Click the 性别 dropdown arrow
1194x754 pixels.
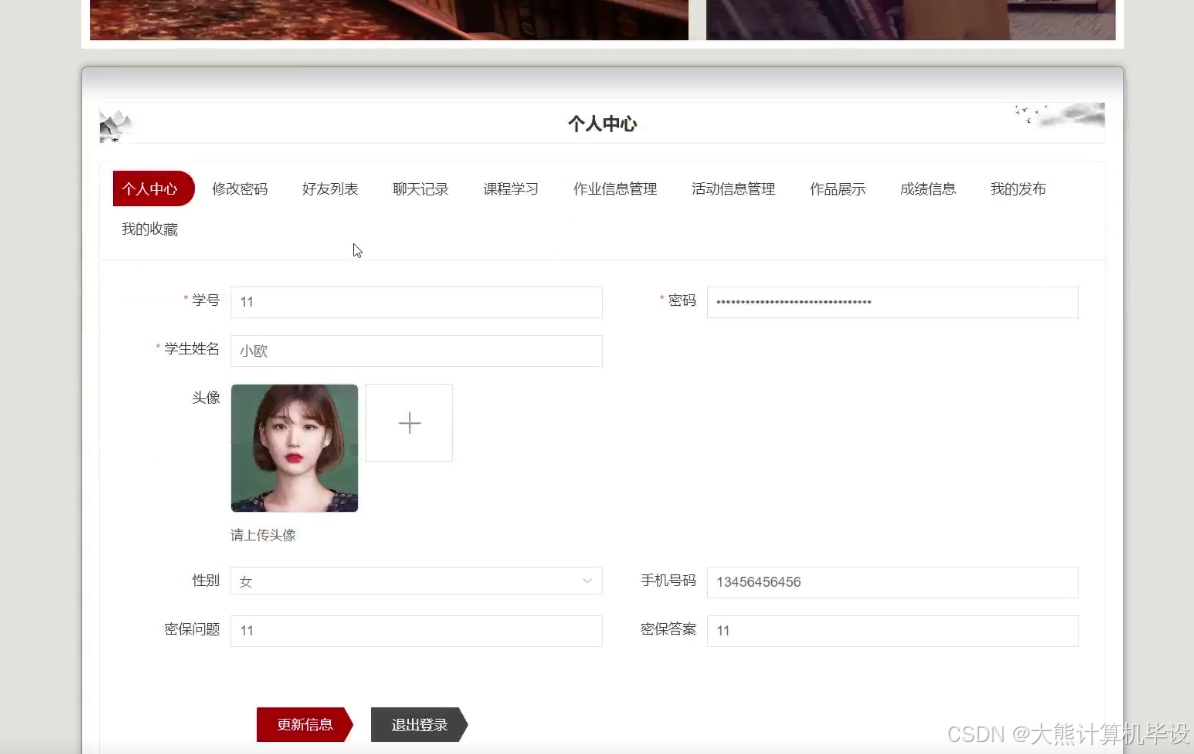(x=587, y=581)
